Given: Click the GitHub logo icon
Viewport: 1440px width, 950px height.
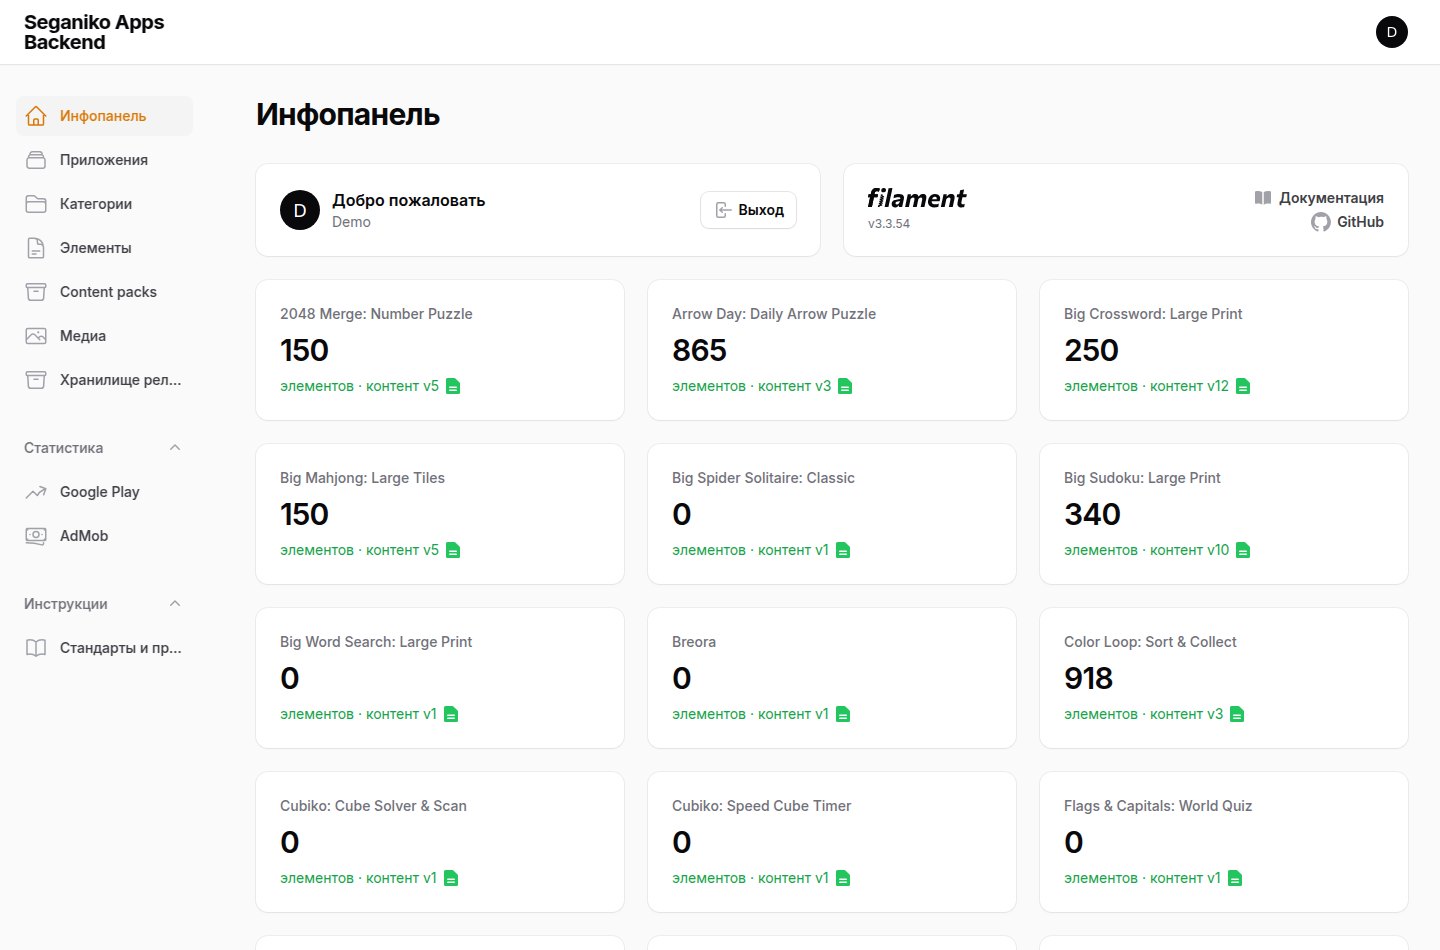Looking at the screenshot, I should point(1321,222).
